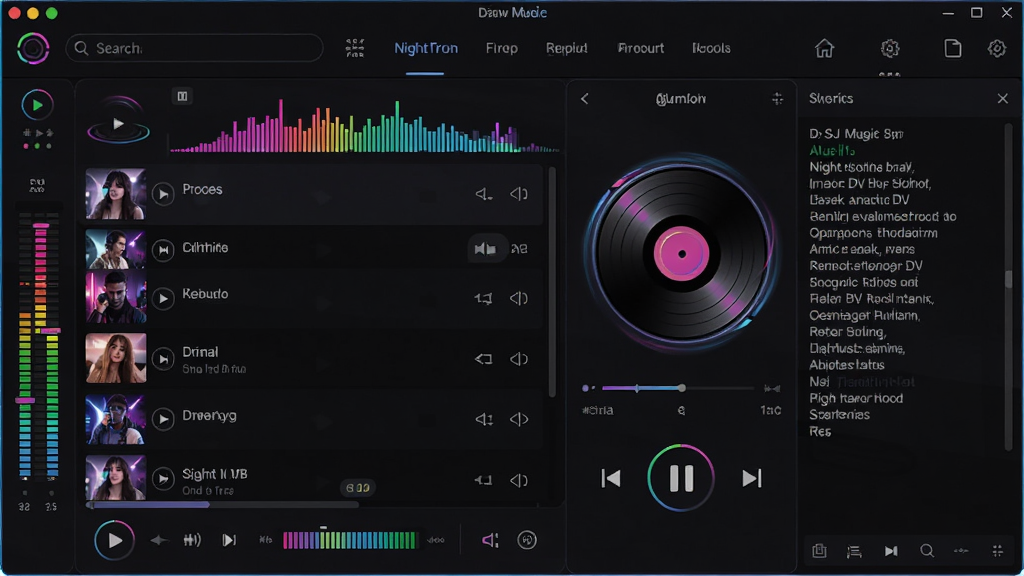Click skip-next icon in bottom bar
Viewport: 1024px width, 576px height.
click(x=229, y=540)
